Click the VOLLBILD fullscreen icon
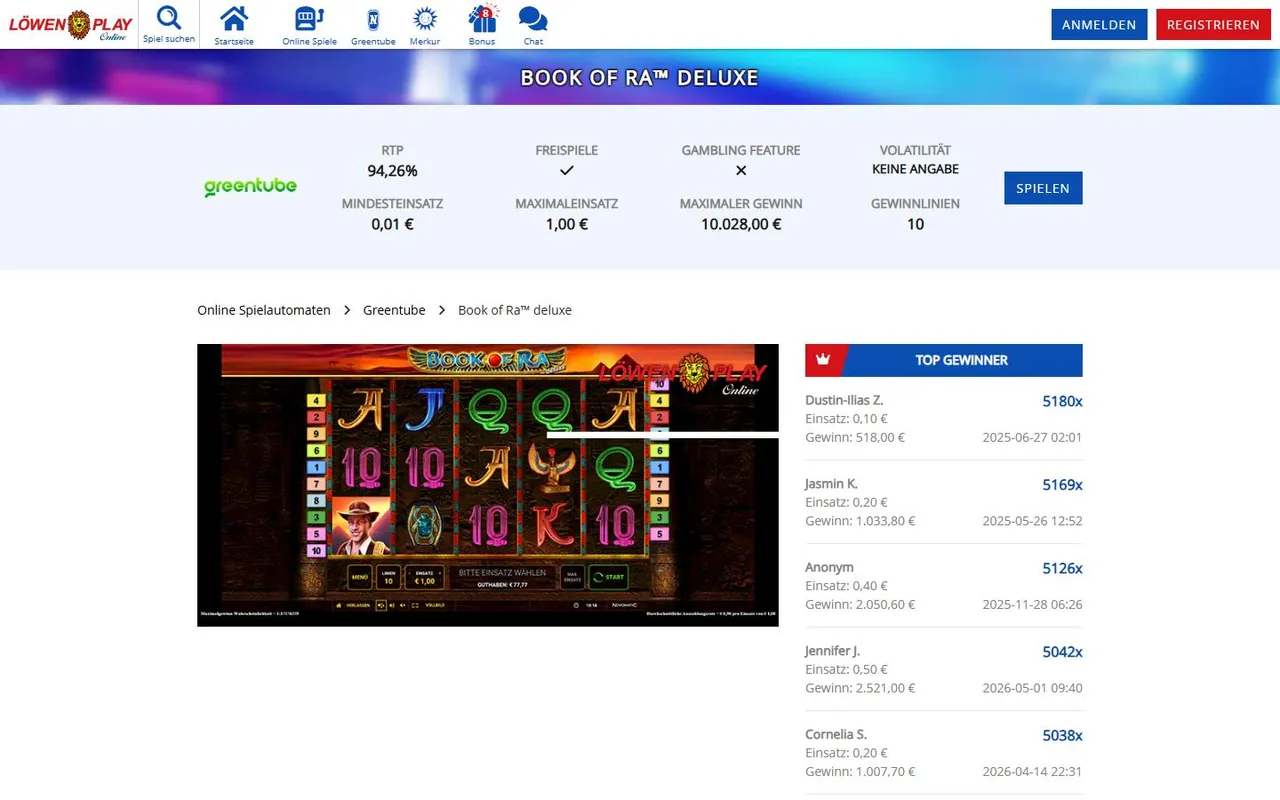The image size is (1280, 800). (x=415, y=605)
